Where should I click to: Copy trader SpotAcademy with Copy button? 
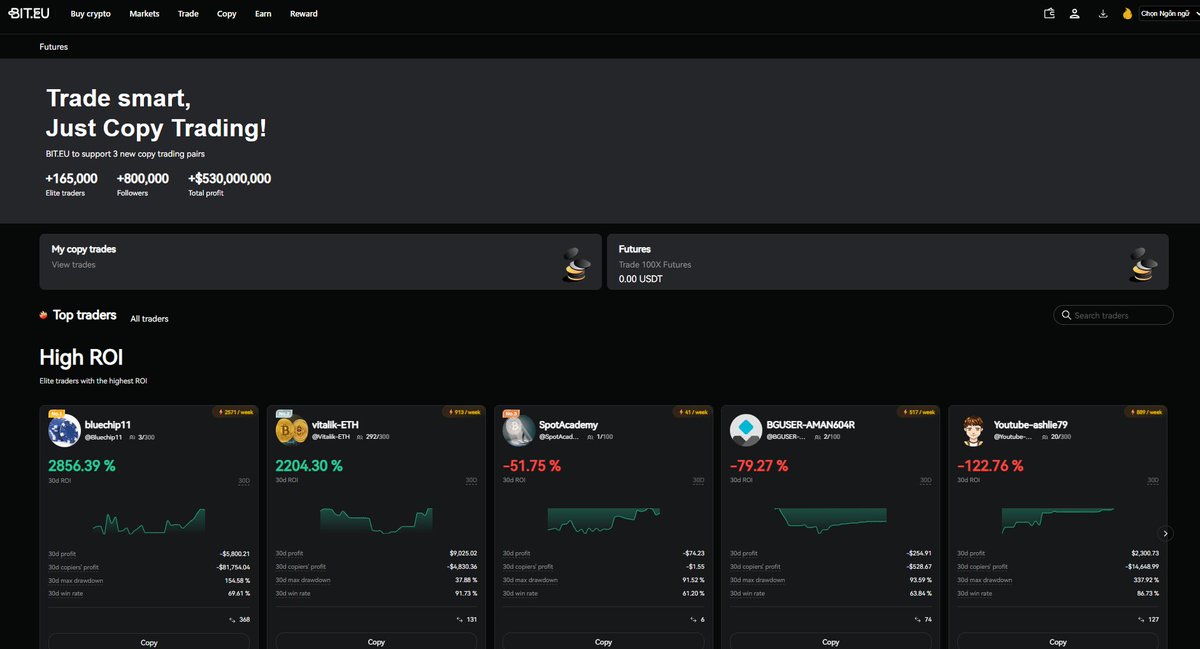point(603,641)
